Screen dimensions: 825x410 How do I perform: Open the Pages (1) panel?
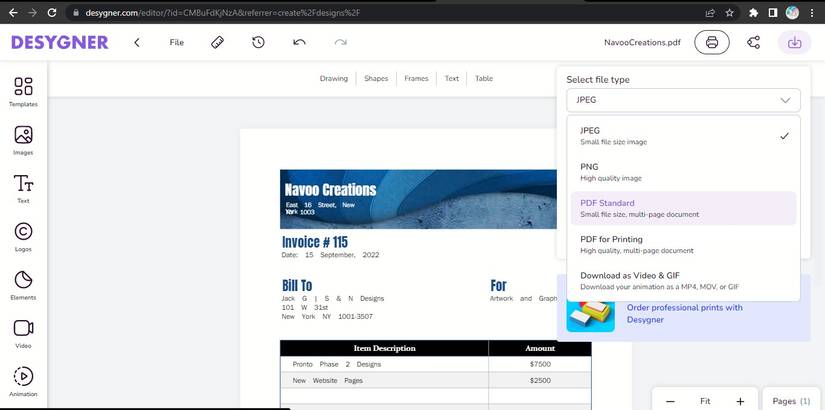coord(791,401)
